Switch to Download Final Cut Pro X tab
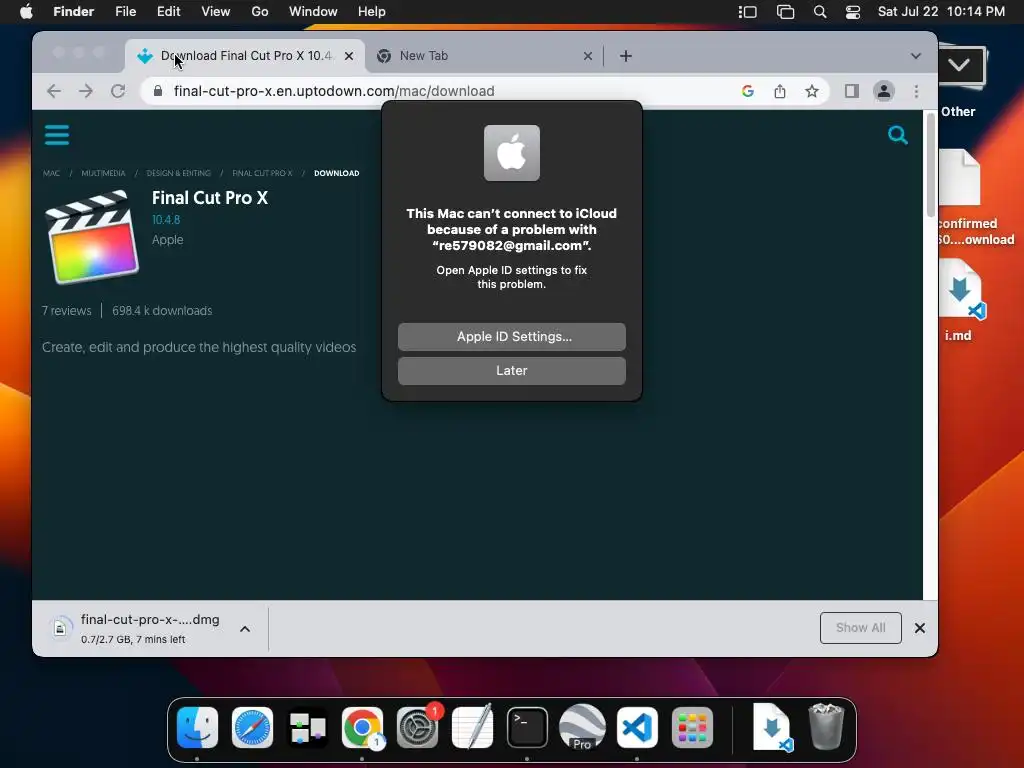 [x=245, y=56]
